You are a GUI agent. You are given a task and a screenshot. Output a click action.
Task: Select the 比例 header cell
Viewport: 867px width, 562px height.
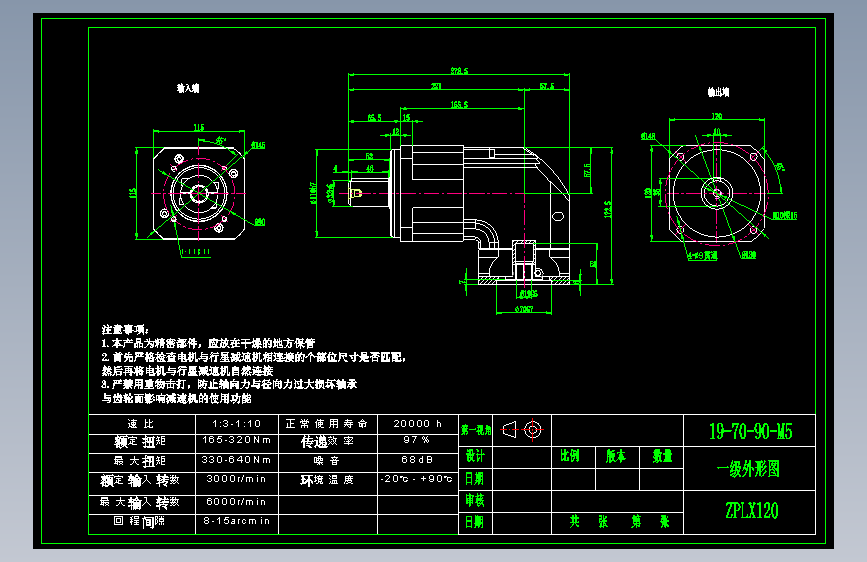coord(570,456)
